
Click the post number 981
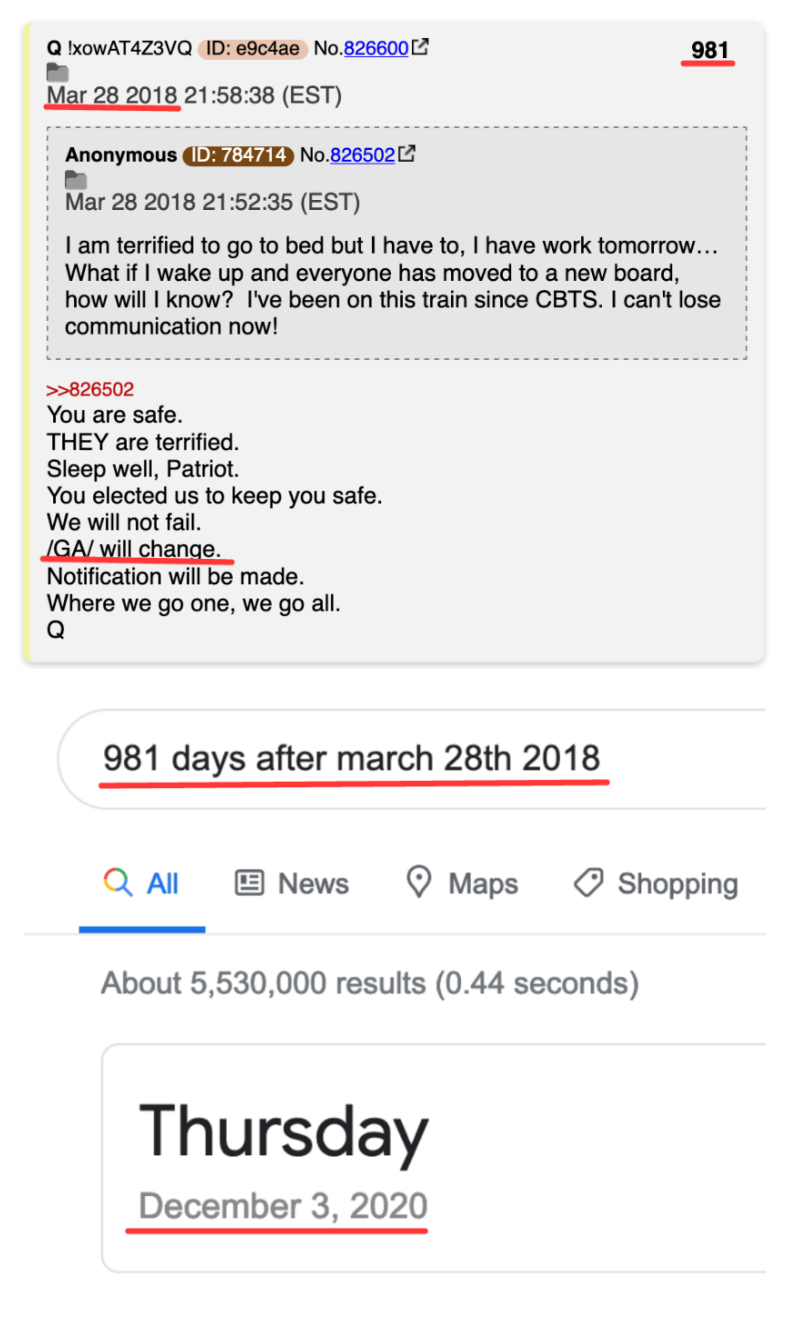click(x=710, y=50)
